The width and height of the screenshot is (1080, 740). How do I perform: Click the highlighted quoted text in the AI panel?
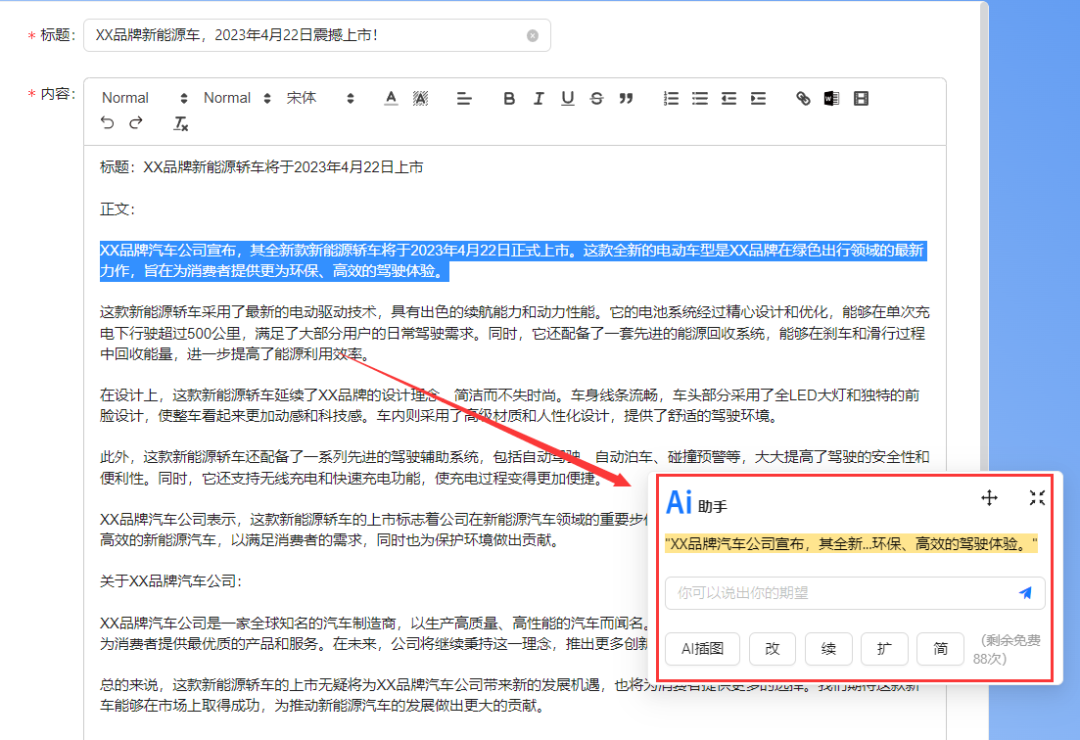point(851,544)
